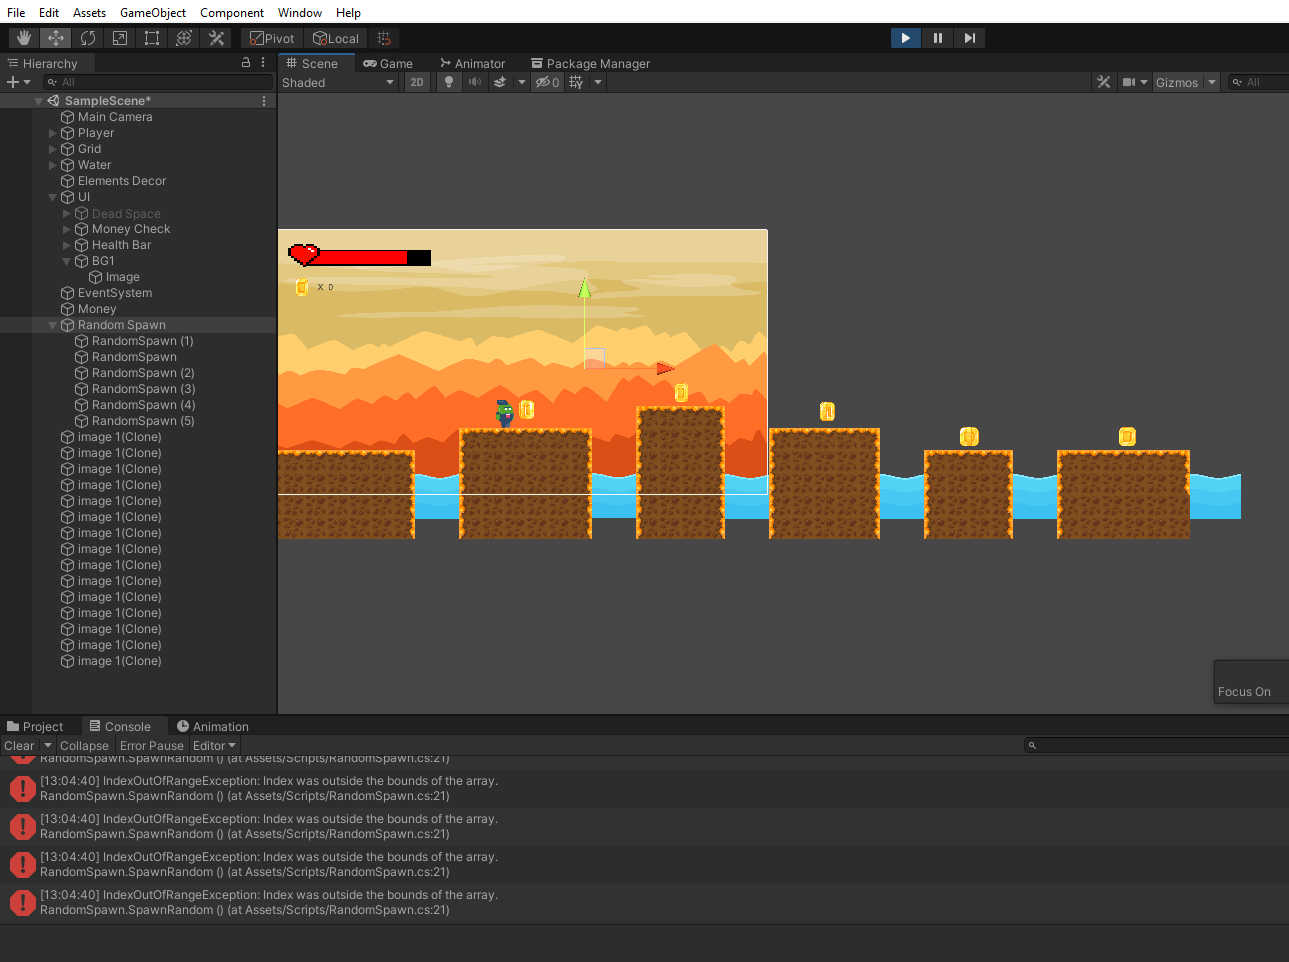
Task: Expand the Health Bar object
Action: pos(67,245)
